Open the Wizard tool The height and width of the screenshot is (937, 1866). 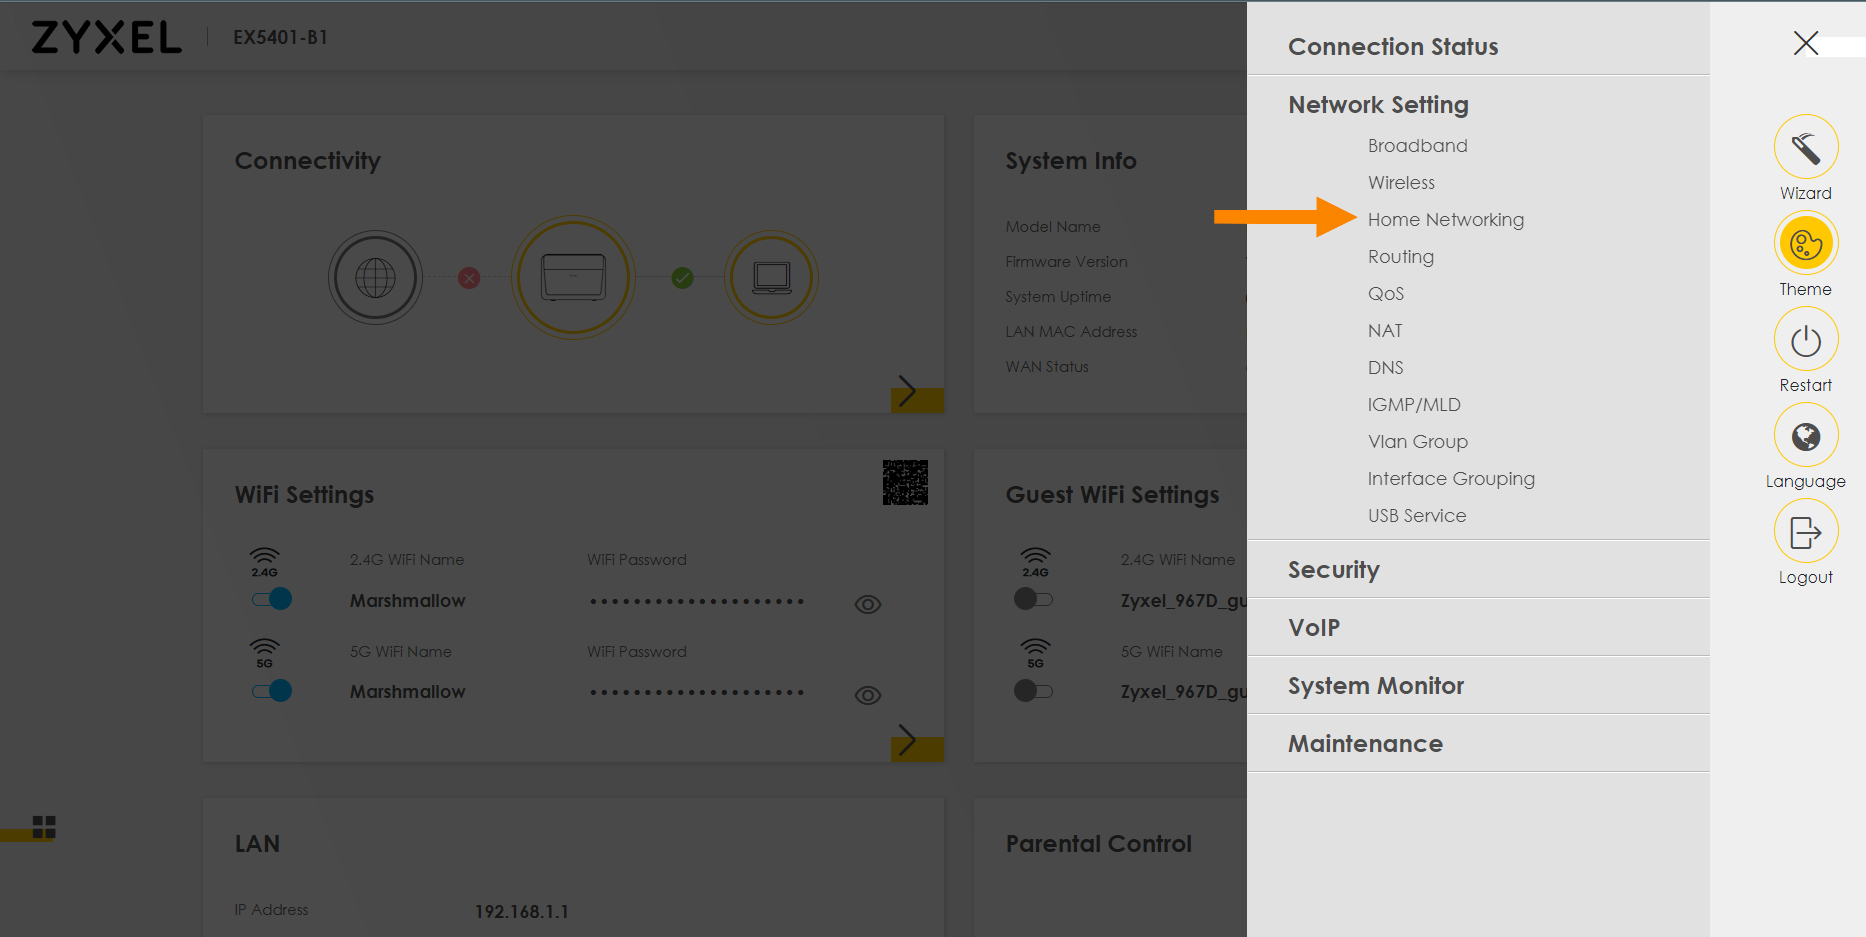point(1806,146)
